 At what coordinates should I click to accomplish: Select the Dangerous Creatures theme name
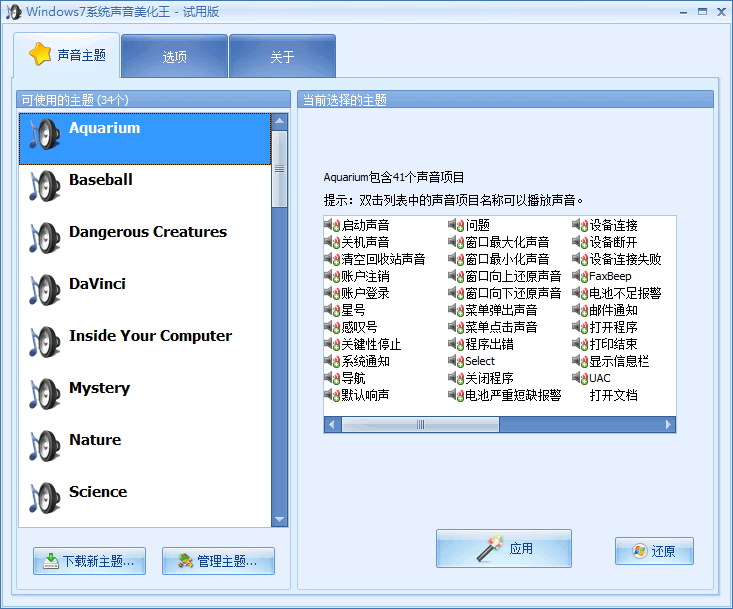[x=148, y=232]
